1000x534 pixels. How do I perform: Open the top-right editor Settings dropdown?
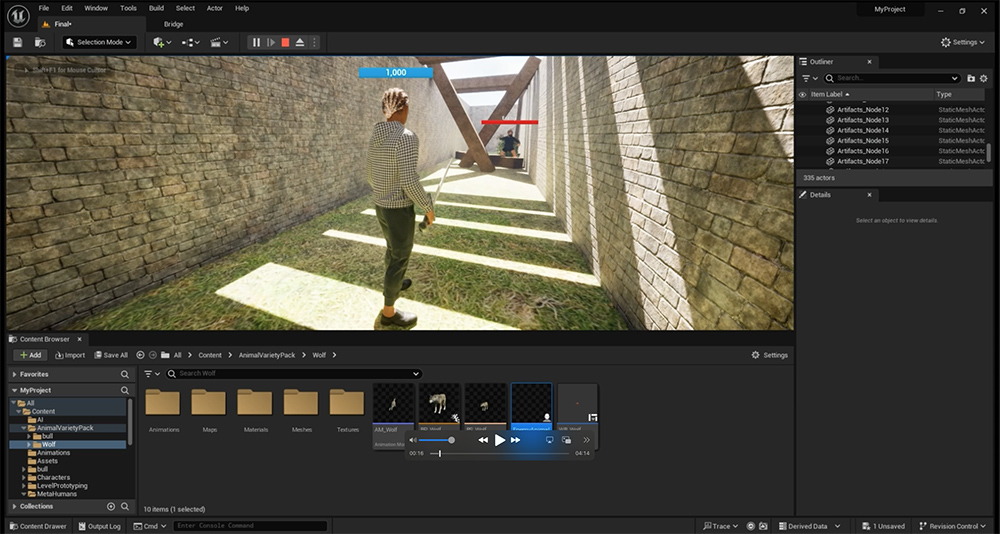963,42
